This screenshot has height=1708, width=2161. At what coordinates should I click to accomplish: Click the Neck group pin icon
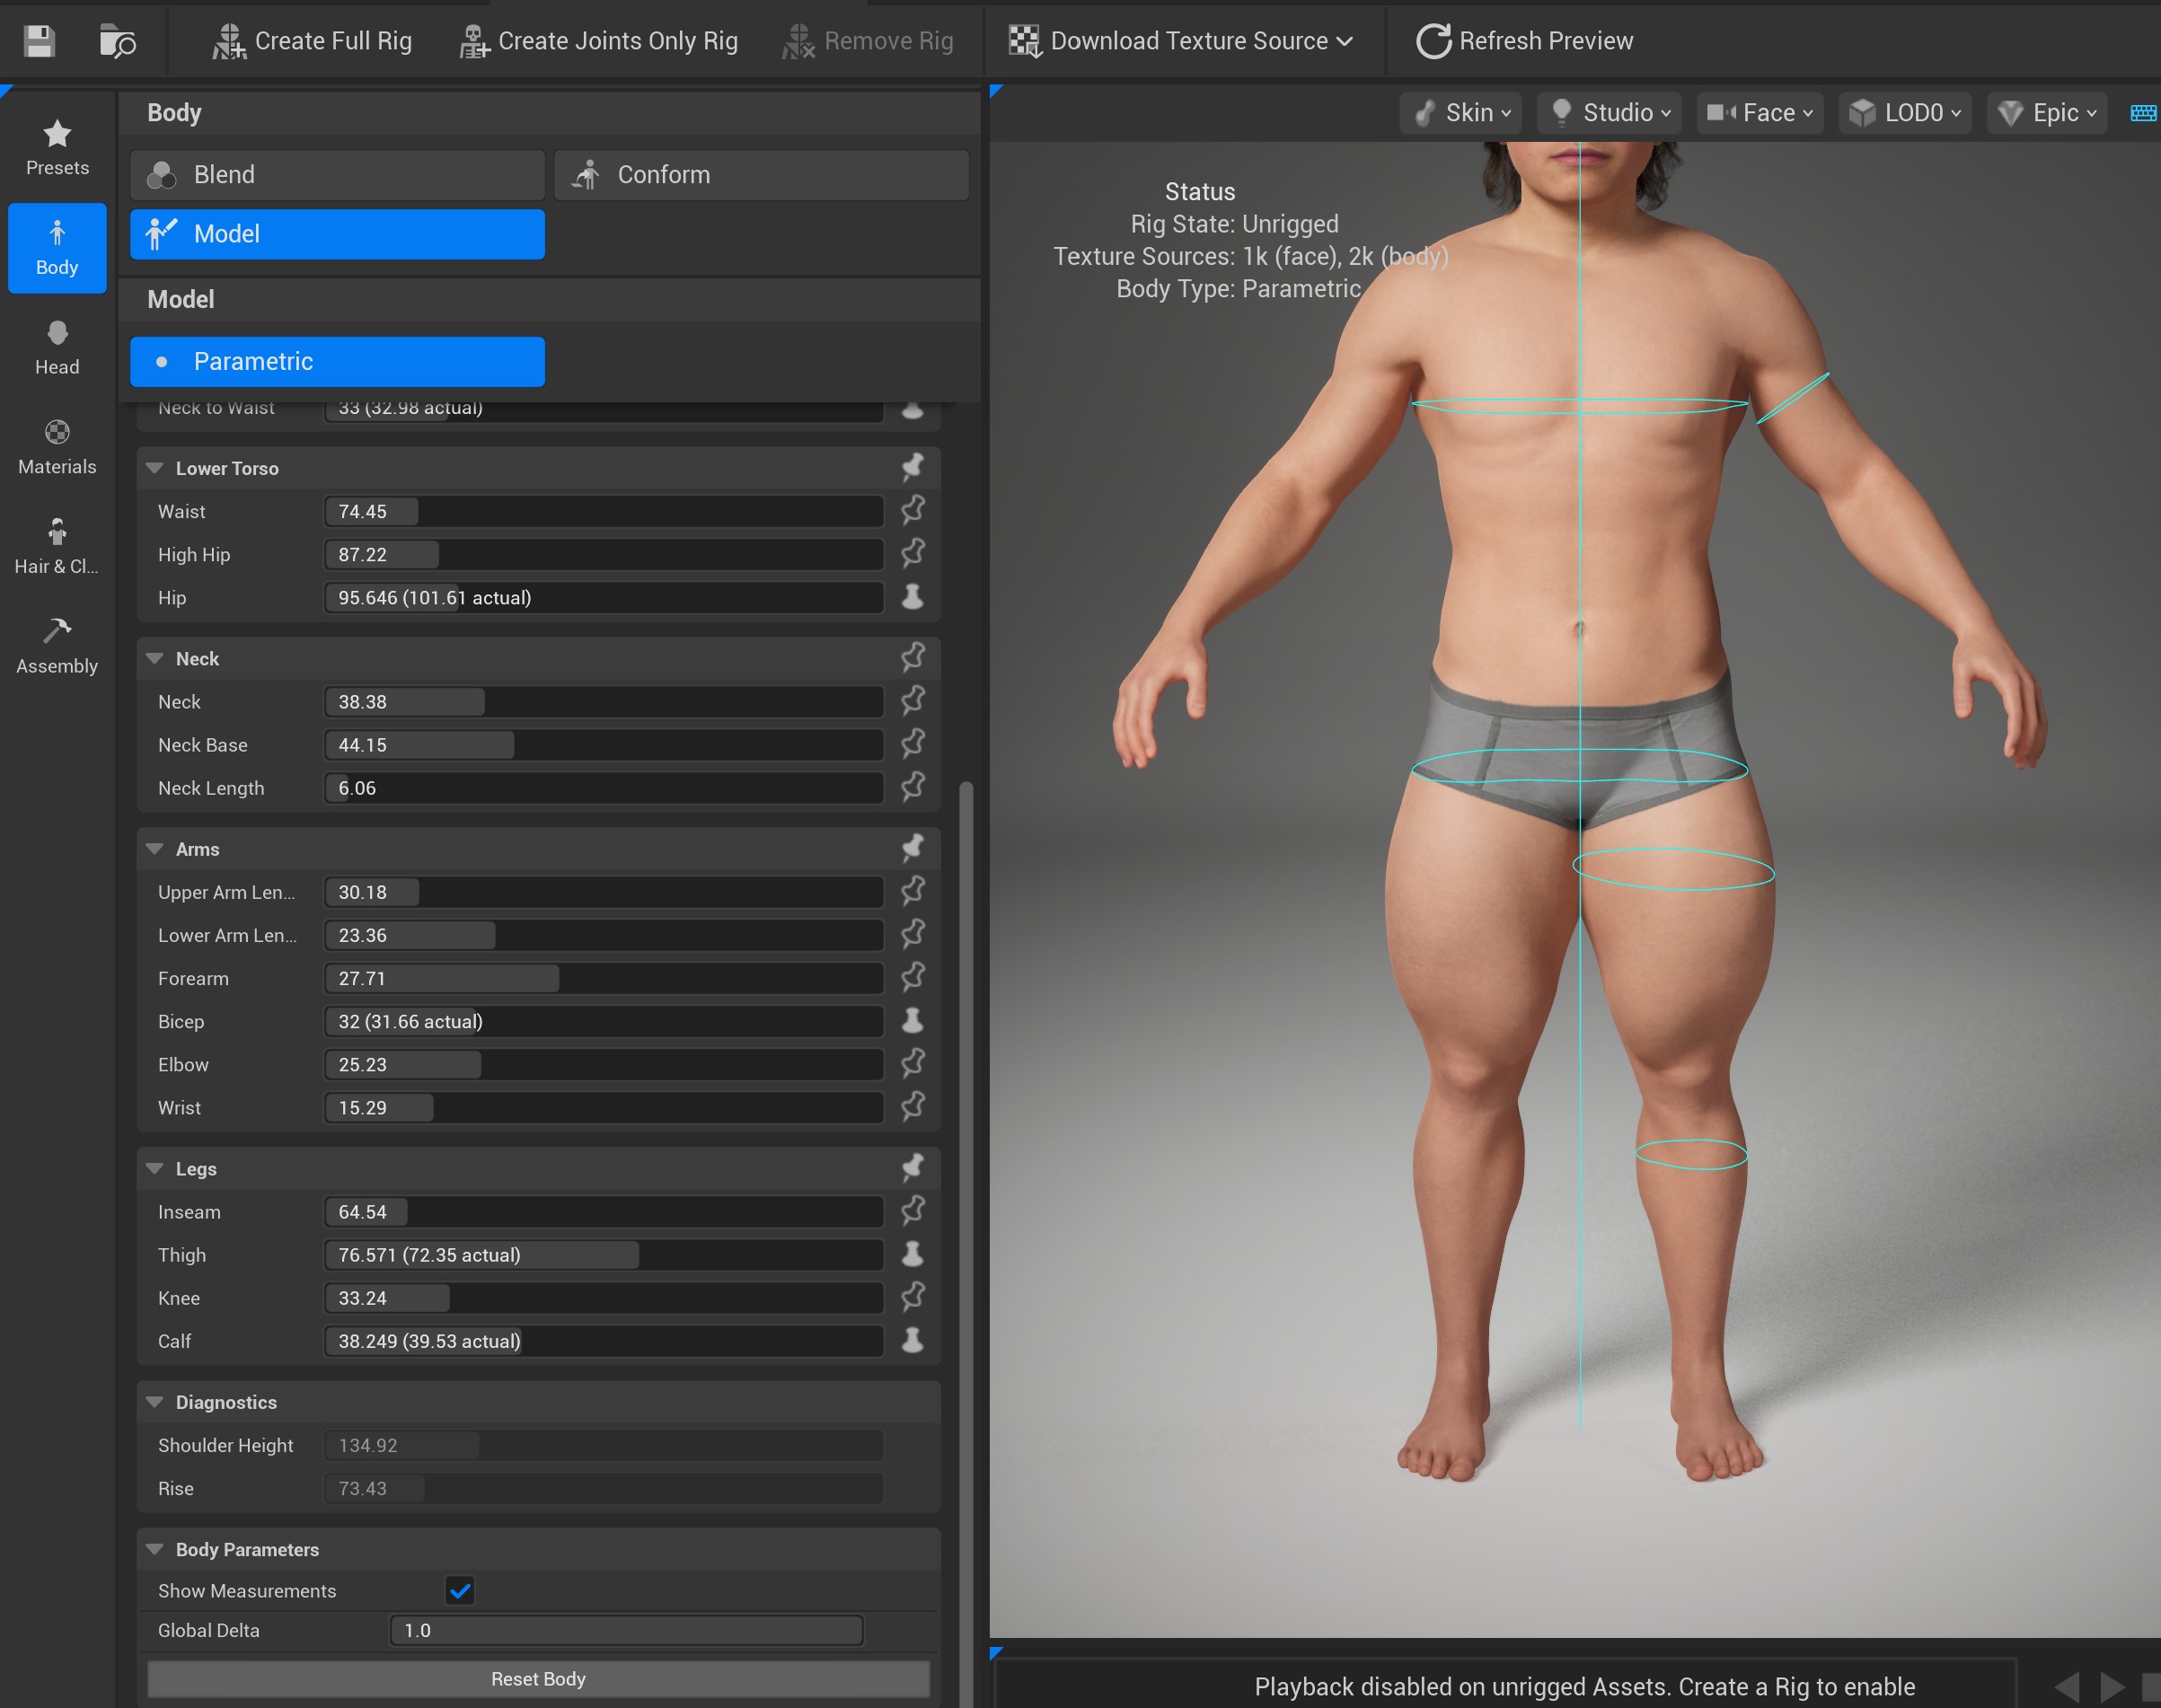pos(912,658)
